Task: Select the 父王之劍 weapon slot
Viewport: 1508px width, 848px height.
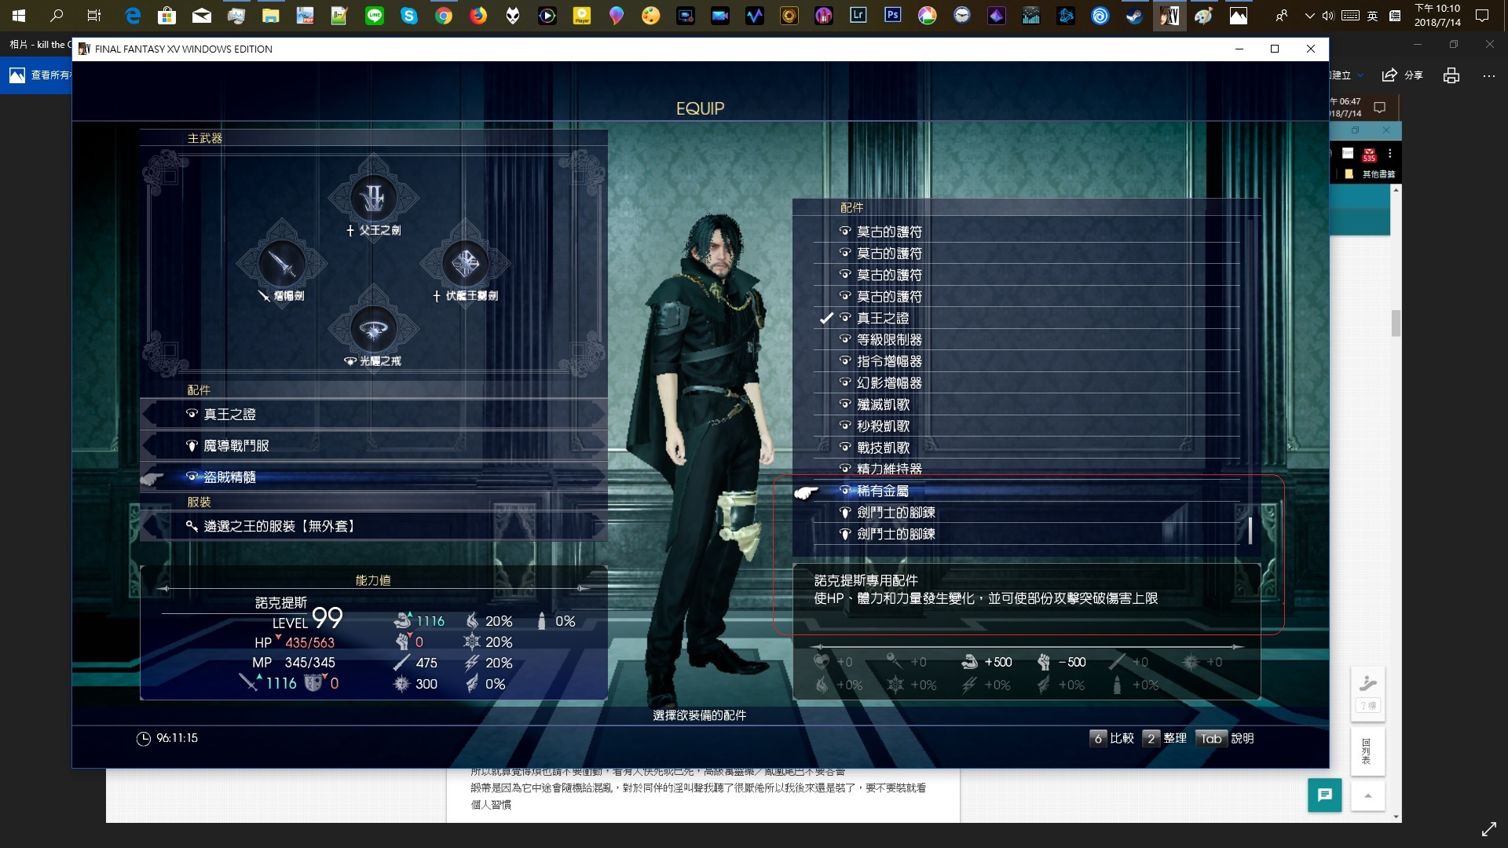Action: [x=373, y=200]
